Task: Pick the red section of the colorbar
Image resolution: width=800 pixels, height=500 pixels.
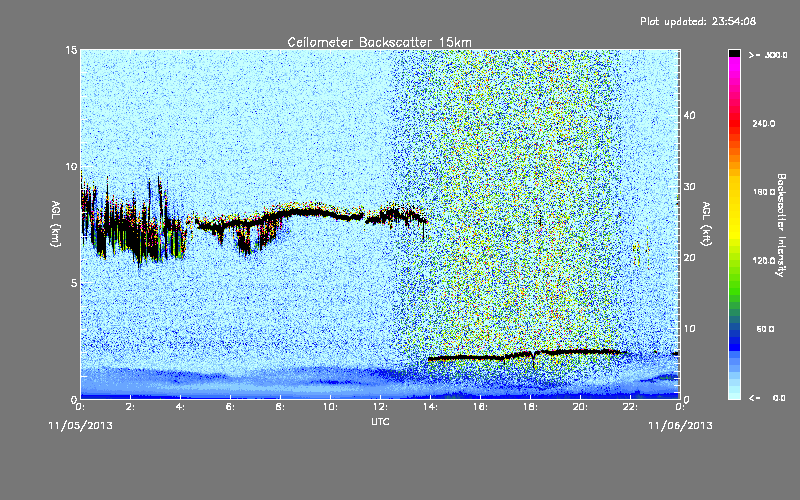Action: point(734,125)
